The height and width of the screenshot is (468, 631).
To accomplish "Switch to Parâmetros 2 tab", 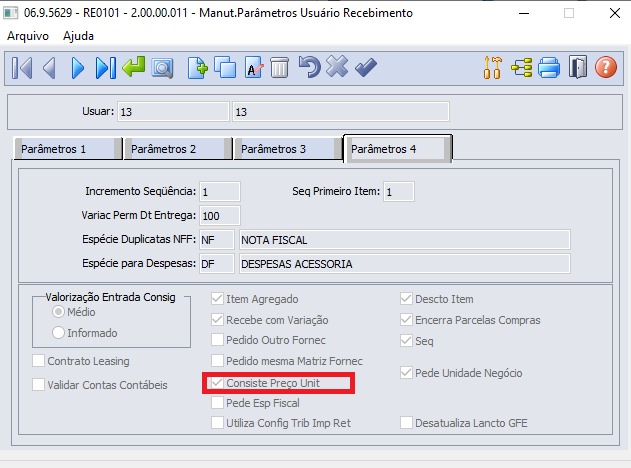I will [x=178, y=149].
